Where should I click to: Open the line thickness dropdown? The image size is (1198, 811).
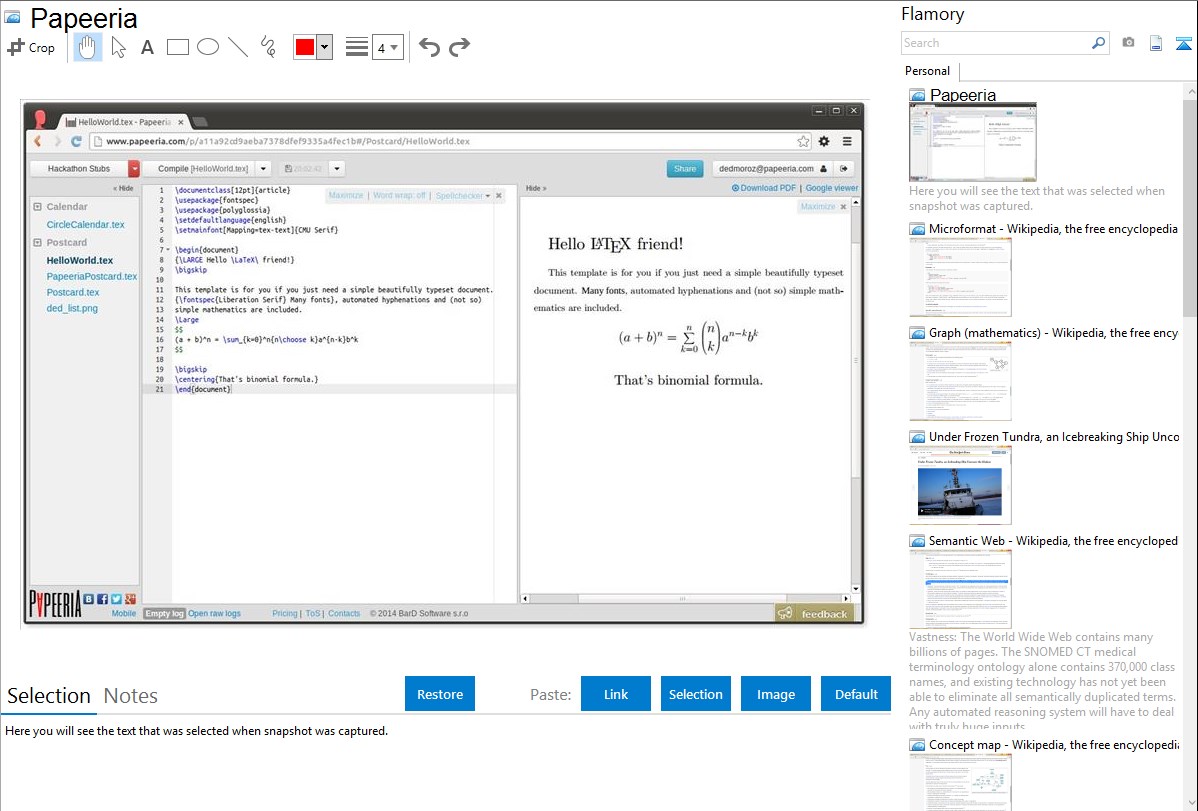click(x=387, y=47)
